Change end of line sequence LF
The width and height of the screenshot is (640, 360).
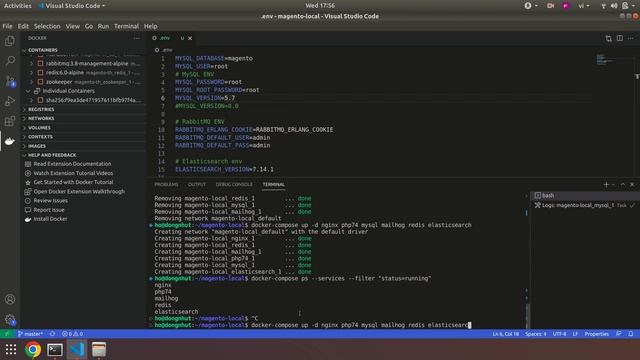coord(575,334)
